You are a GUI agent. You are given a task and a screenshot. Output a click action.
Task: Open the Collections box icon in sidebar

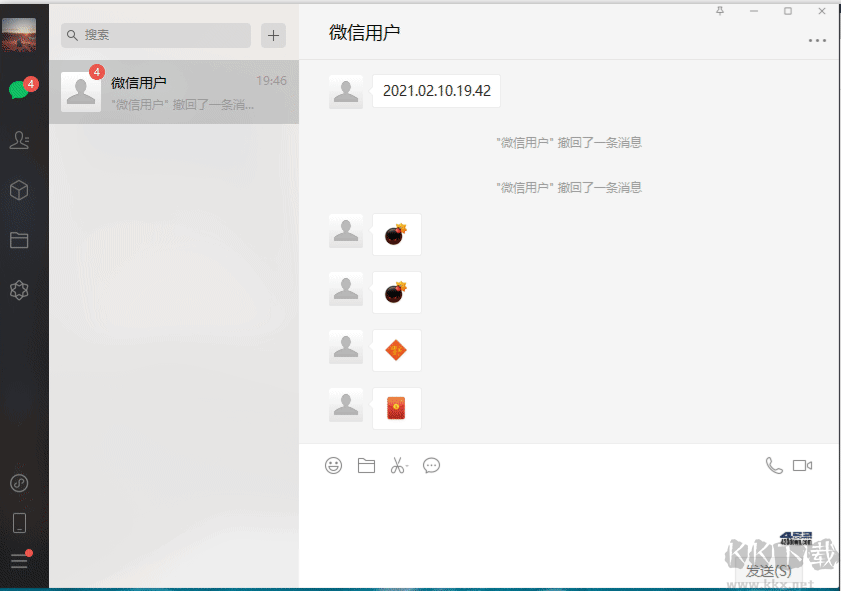tap(19, 190)
